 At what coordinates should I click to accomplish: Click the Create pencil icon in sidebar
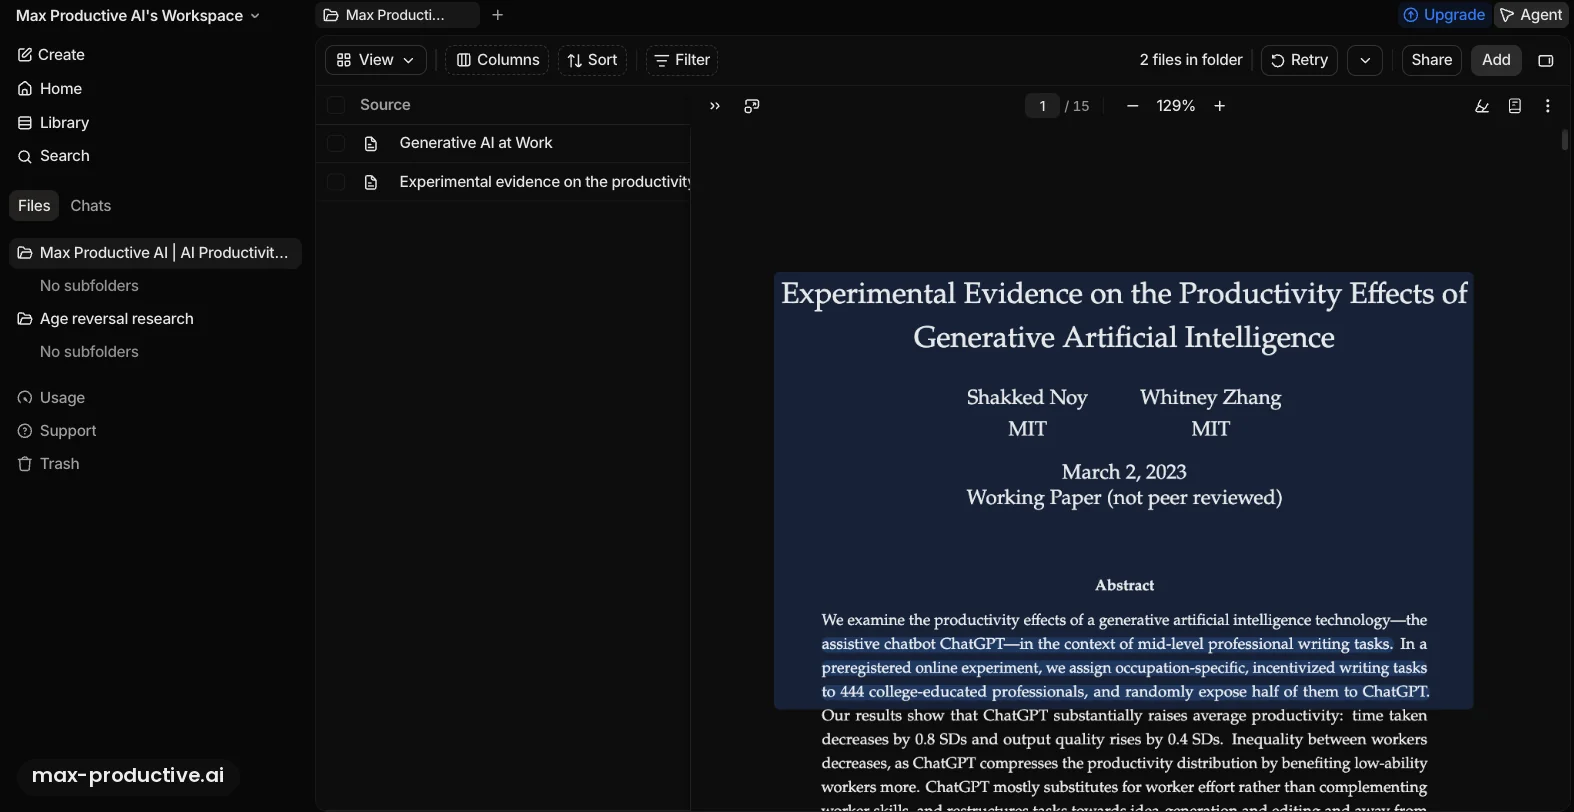pos(25,55)
